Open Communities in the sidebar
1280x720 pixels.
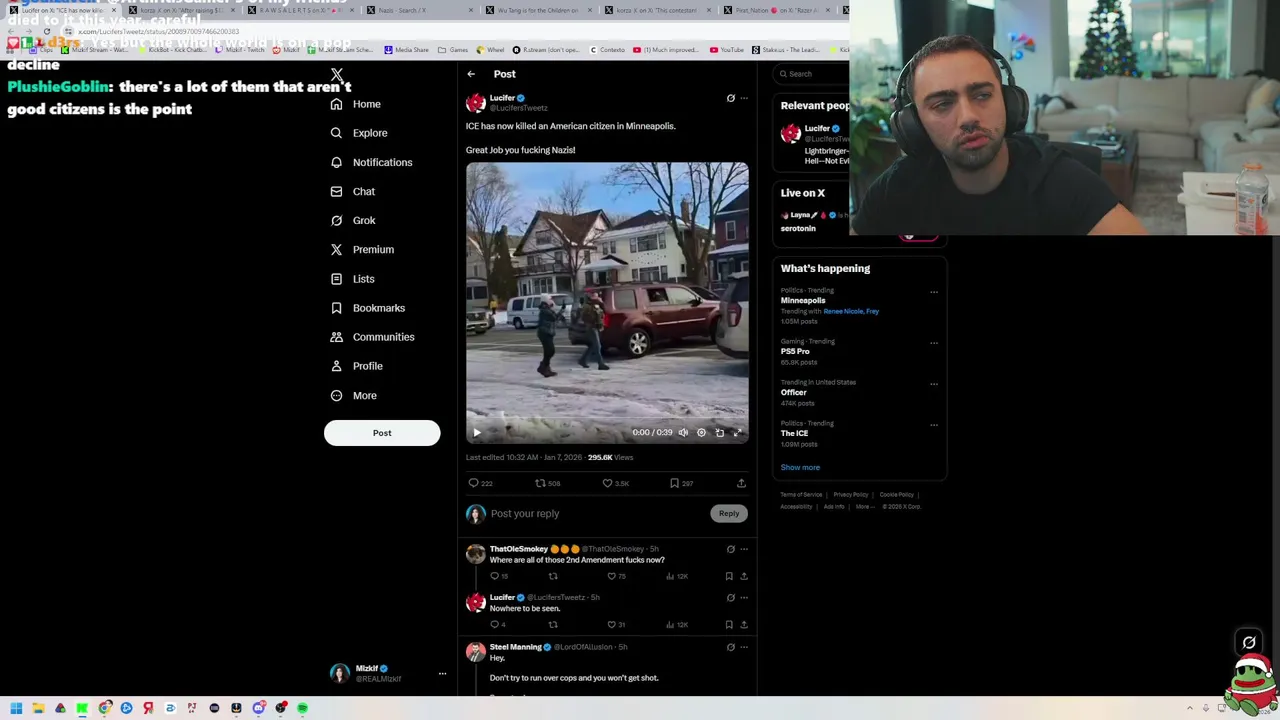372,337
